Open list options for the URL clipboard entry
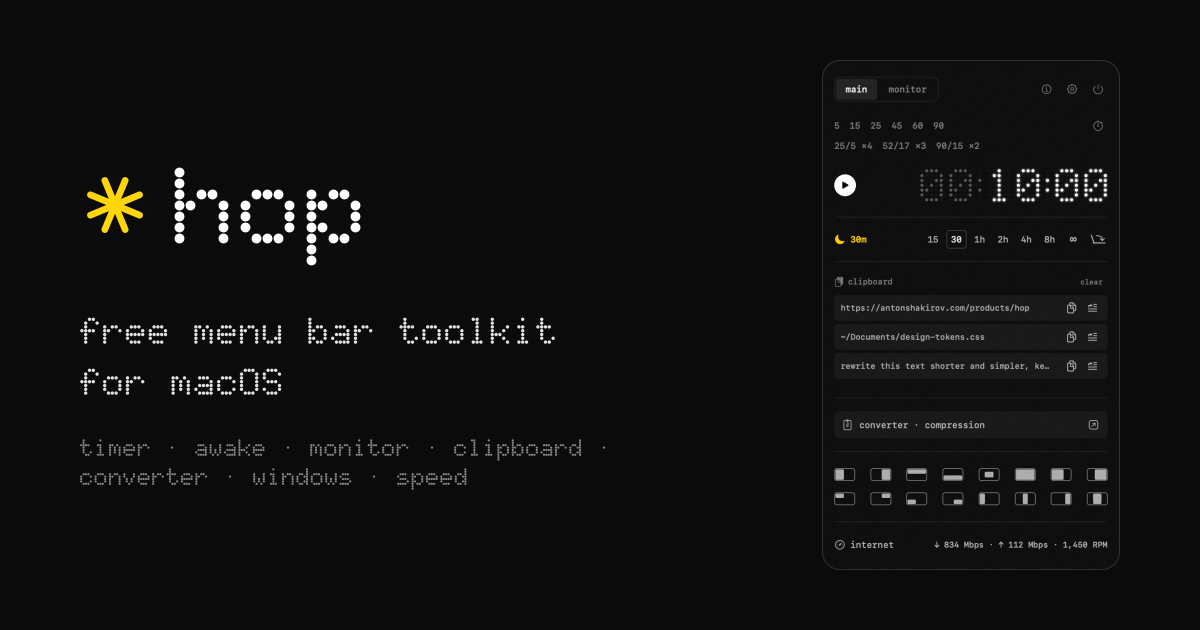Image resolution: width=1200 pixels, height=630 pixels. [1093, 308]
